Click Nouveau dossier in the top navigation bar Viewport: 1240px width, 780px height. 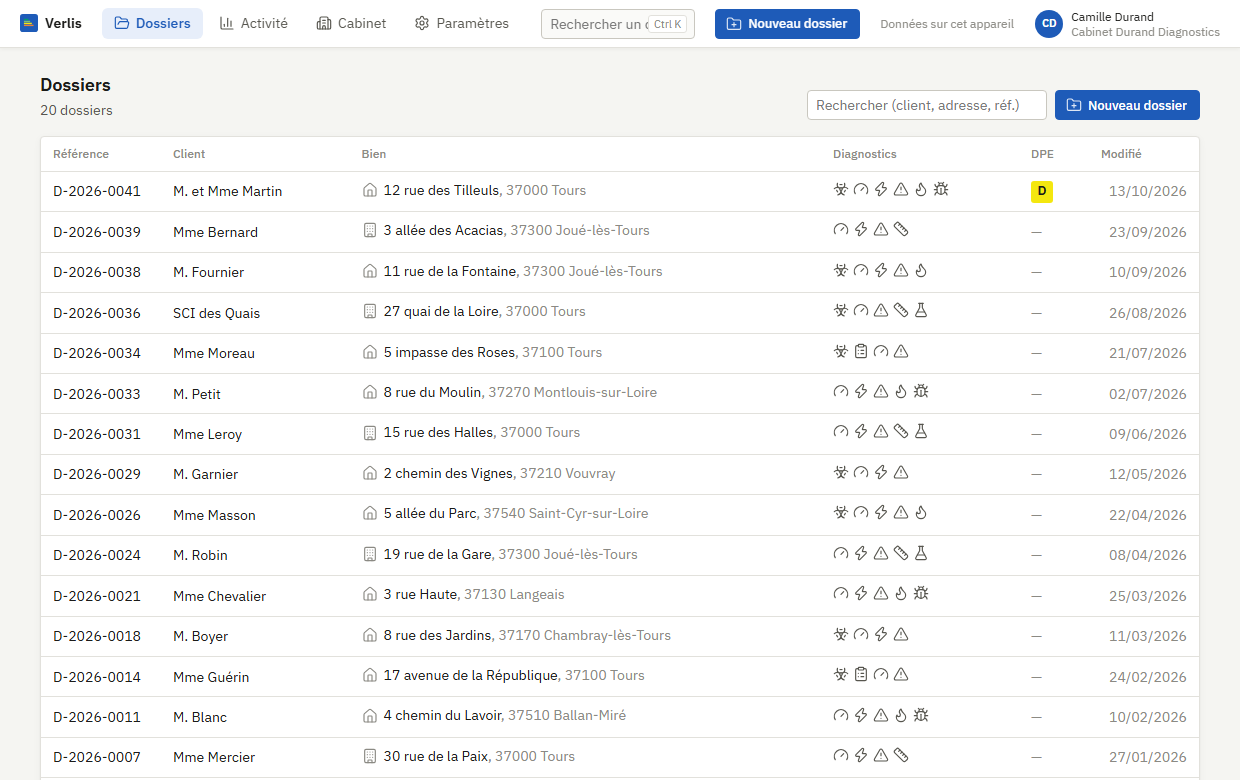click(787, 24)
